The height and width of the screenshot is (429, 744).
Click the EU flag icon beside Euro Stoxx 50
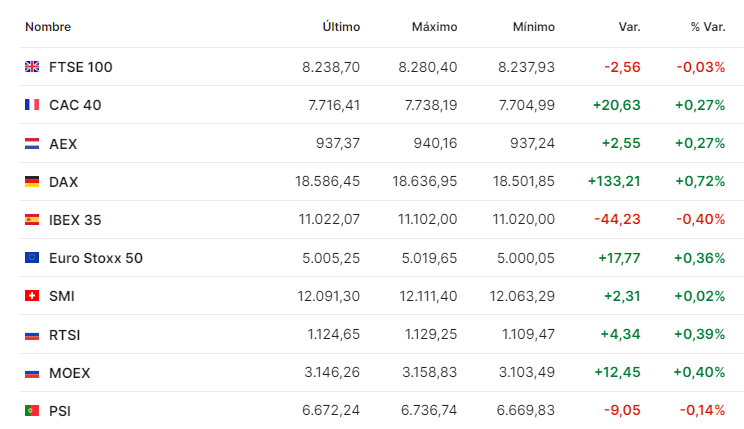pyautogui.click(x=32, y=258)
